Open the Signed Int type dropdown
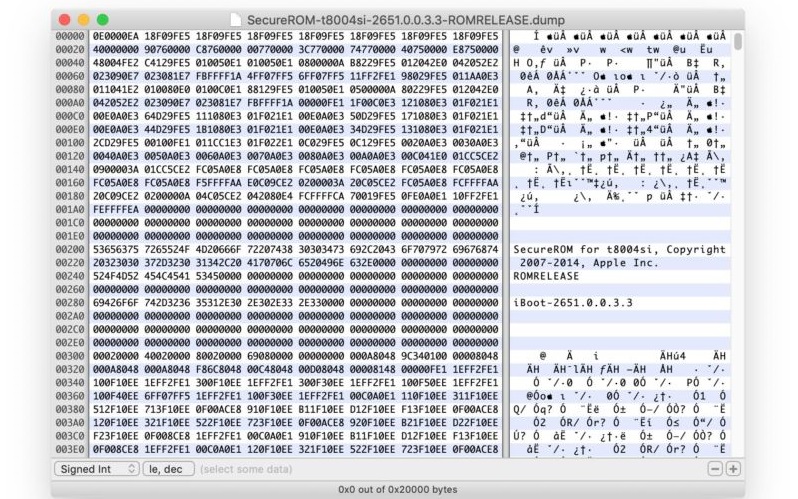 pyautogui.click(x=97, y=469)
